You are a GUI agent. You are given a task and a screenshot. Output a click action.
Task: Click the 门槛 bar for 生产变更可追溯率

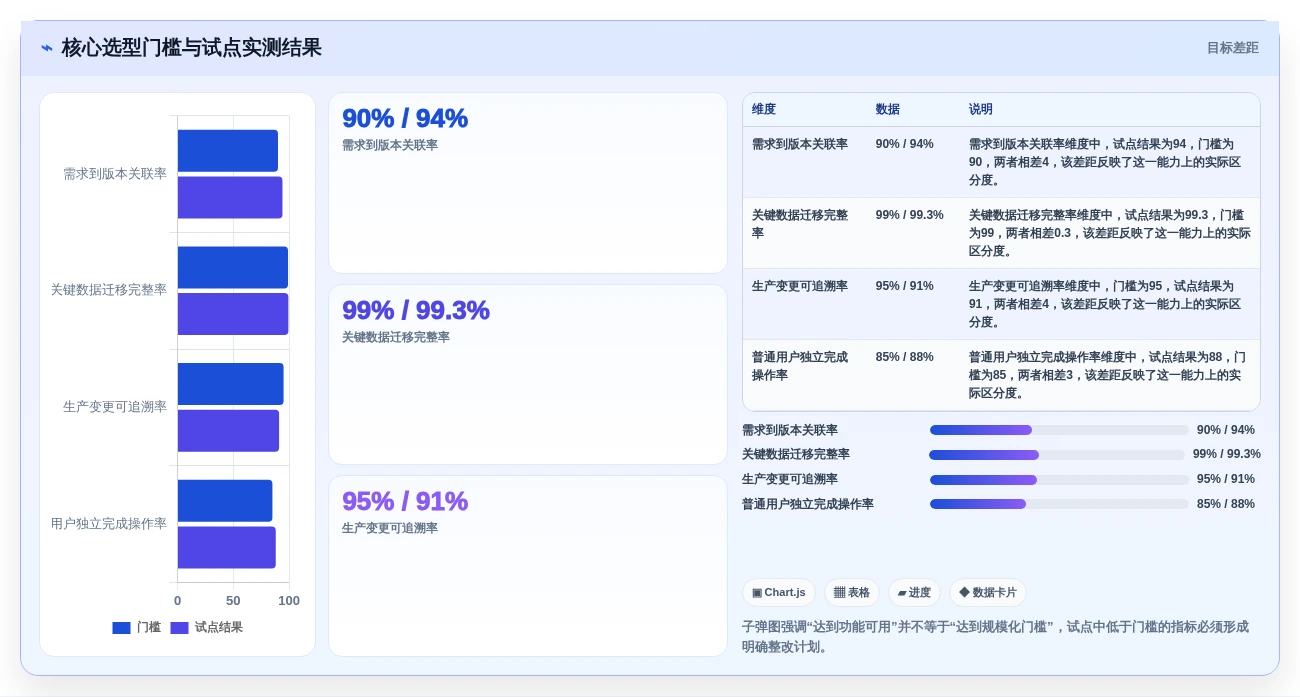tap(231, 384)
